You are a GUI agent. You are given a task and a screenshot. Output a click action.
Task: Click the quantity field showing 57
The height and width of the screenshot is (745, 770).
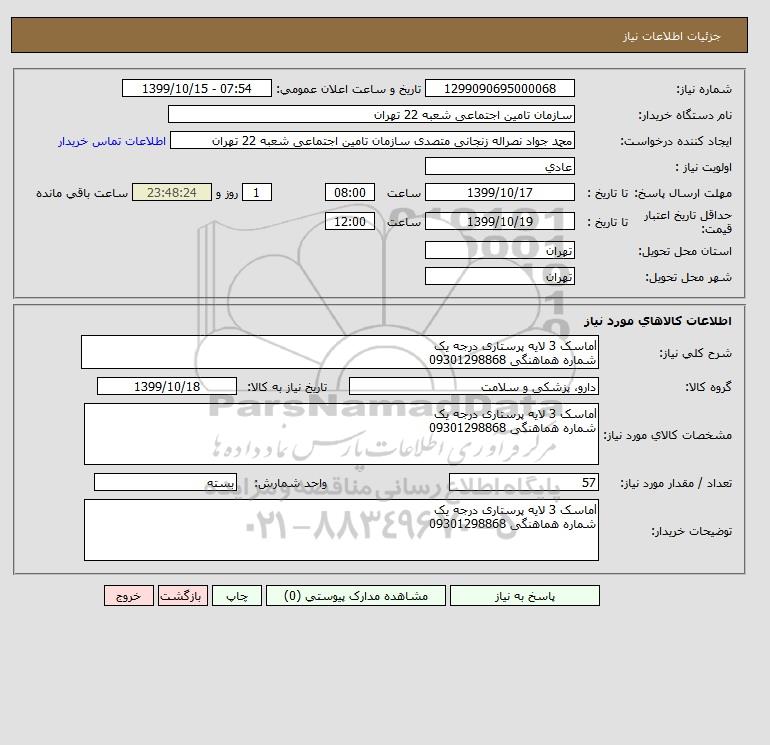[x=523, y=482]
